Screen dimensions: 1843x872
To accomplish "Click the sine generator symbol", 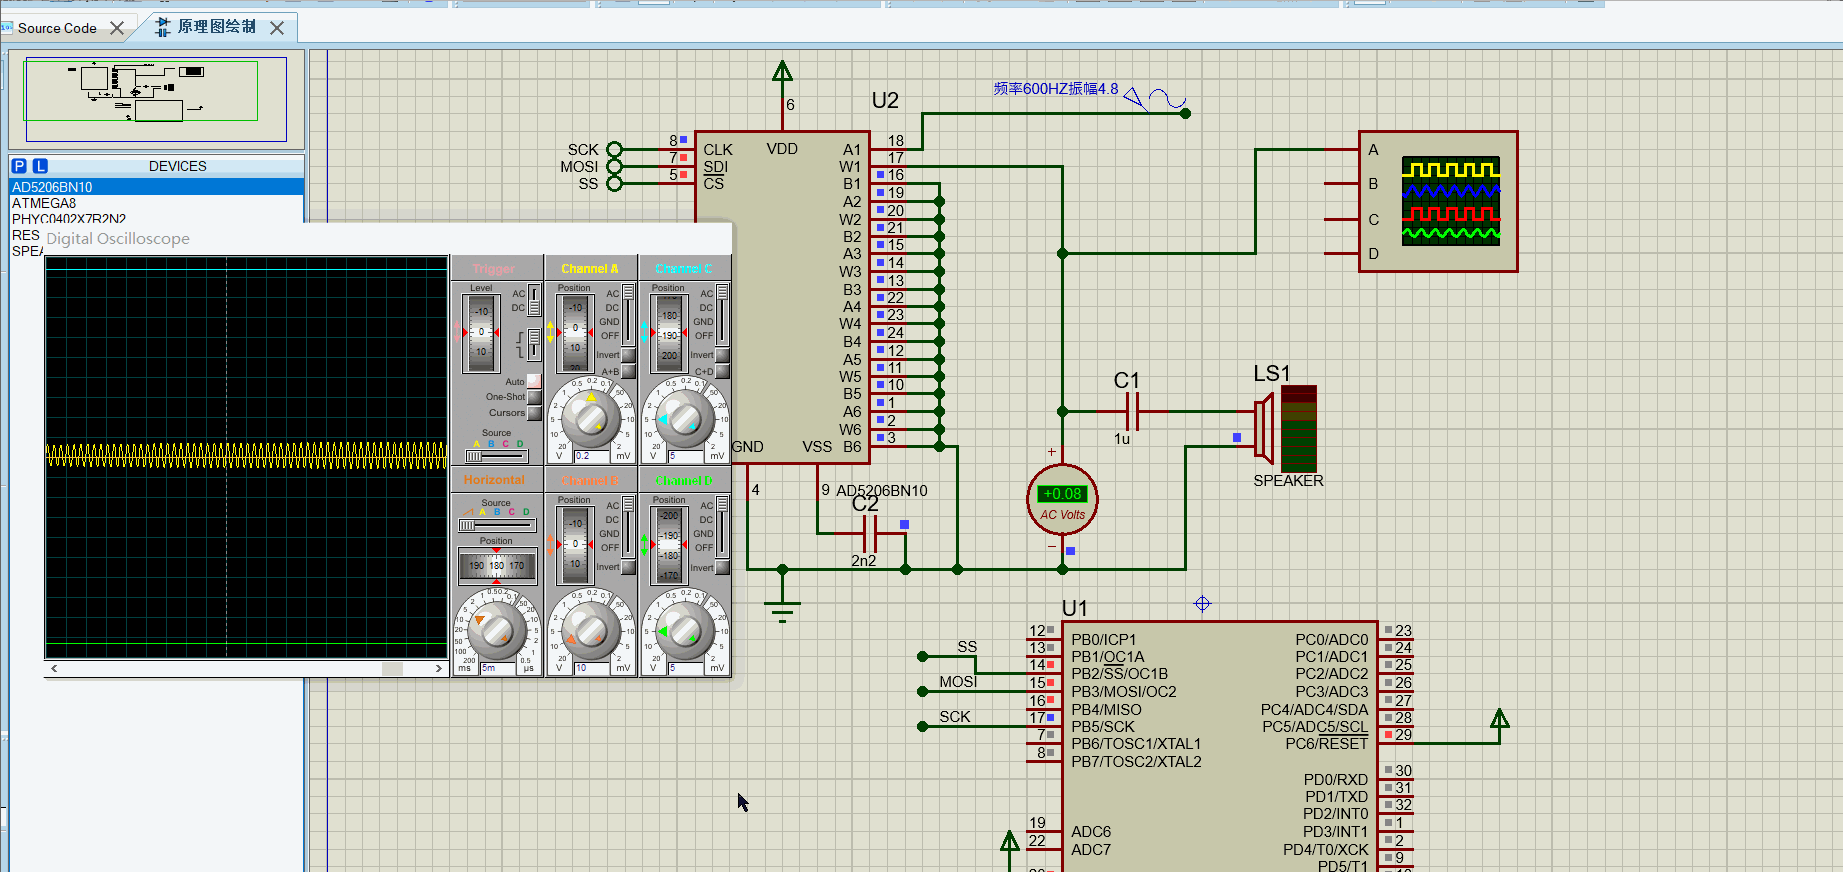I will tap(1166, 98).
